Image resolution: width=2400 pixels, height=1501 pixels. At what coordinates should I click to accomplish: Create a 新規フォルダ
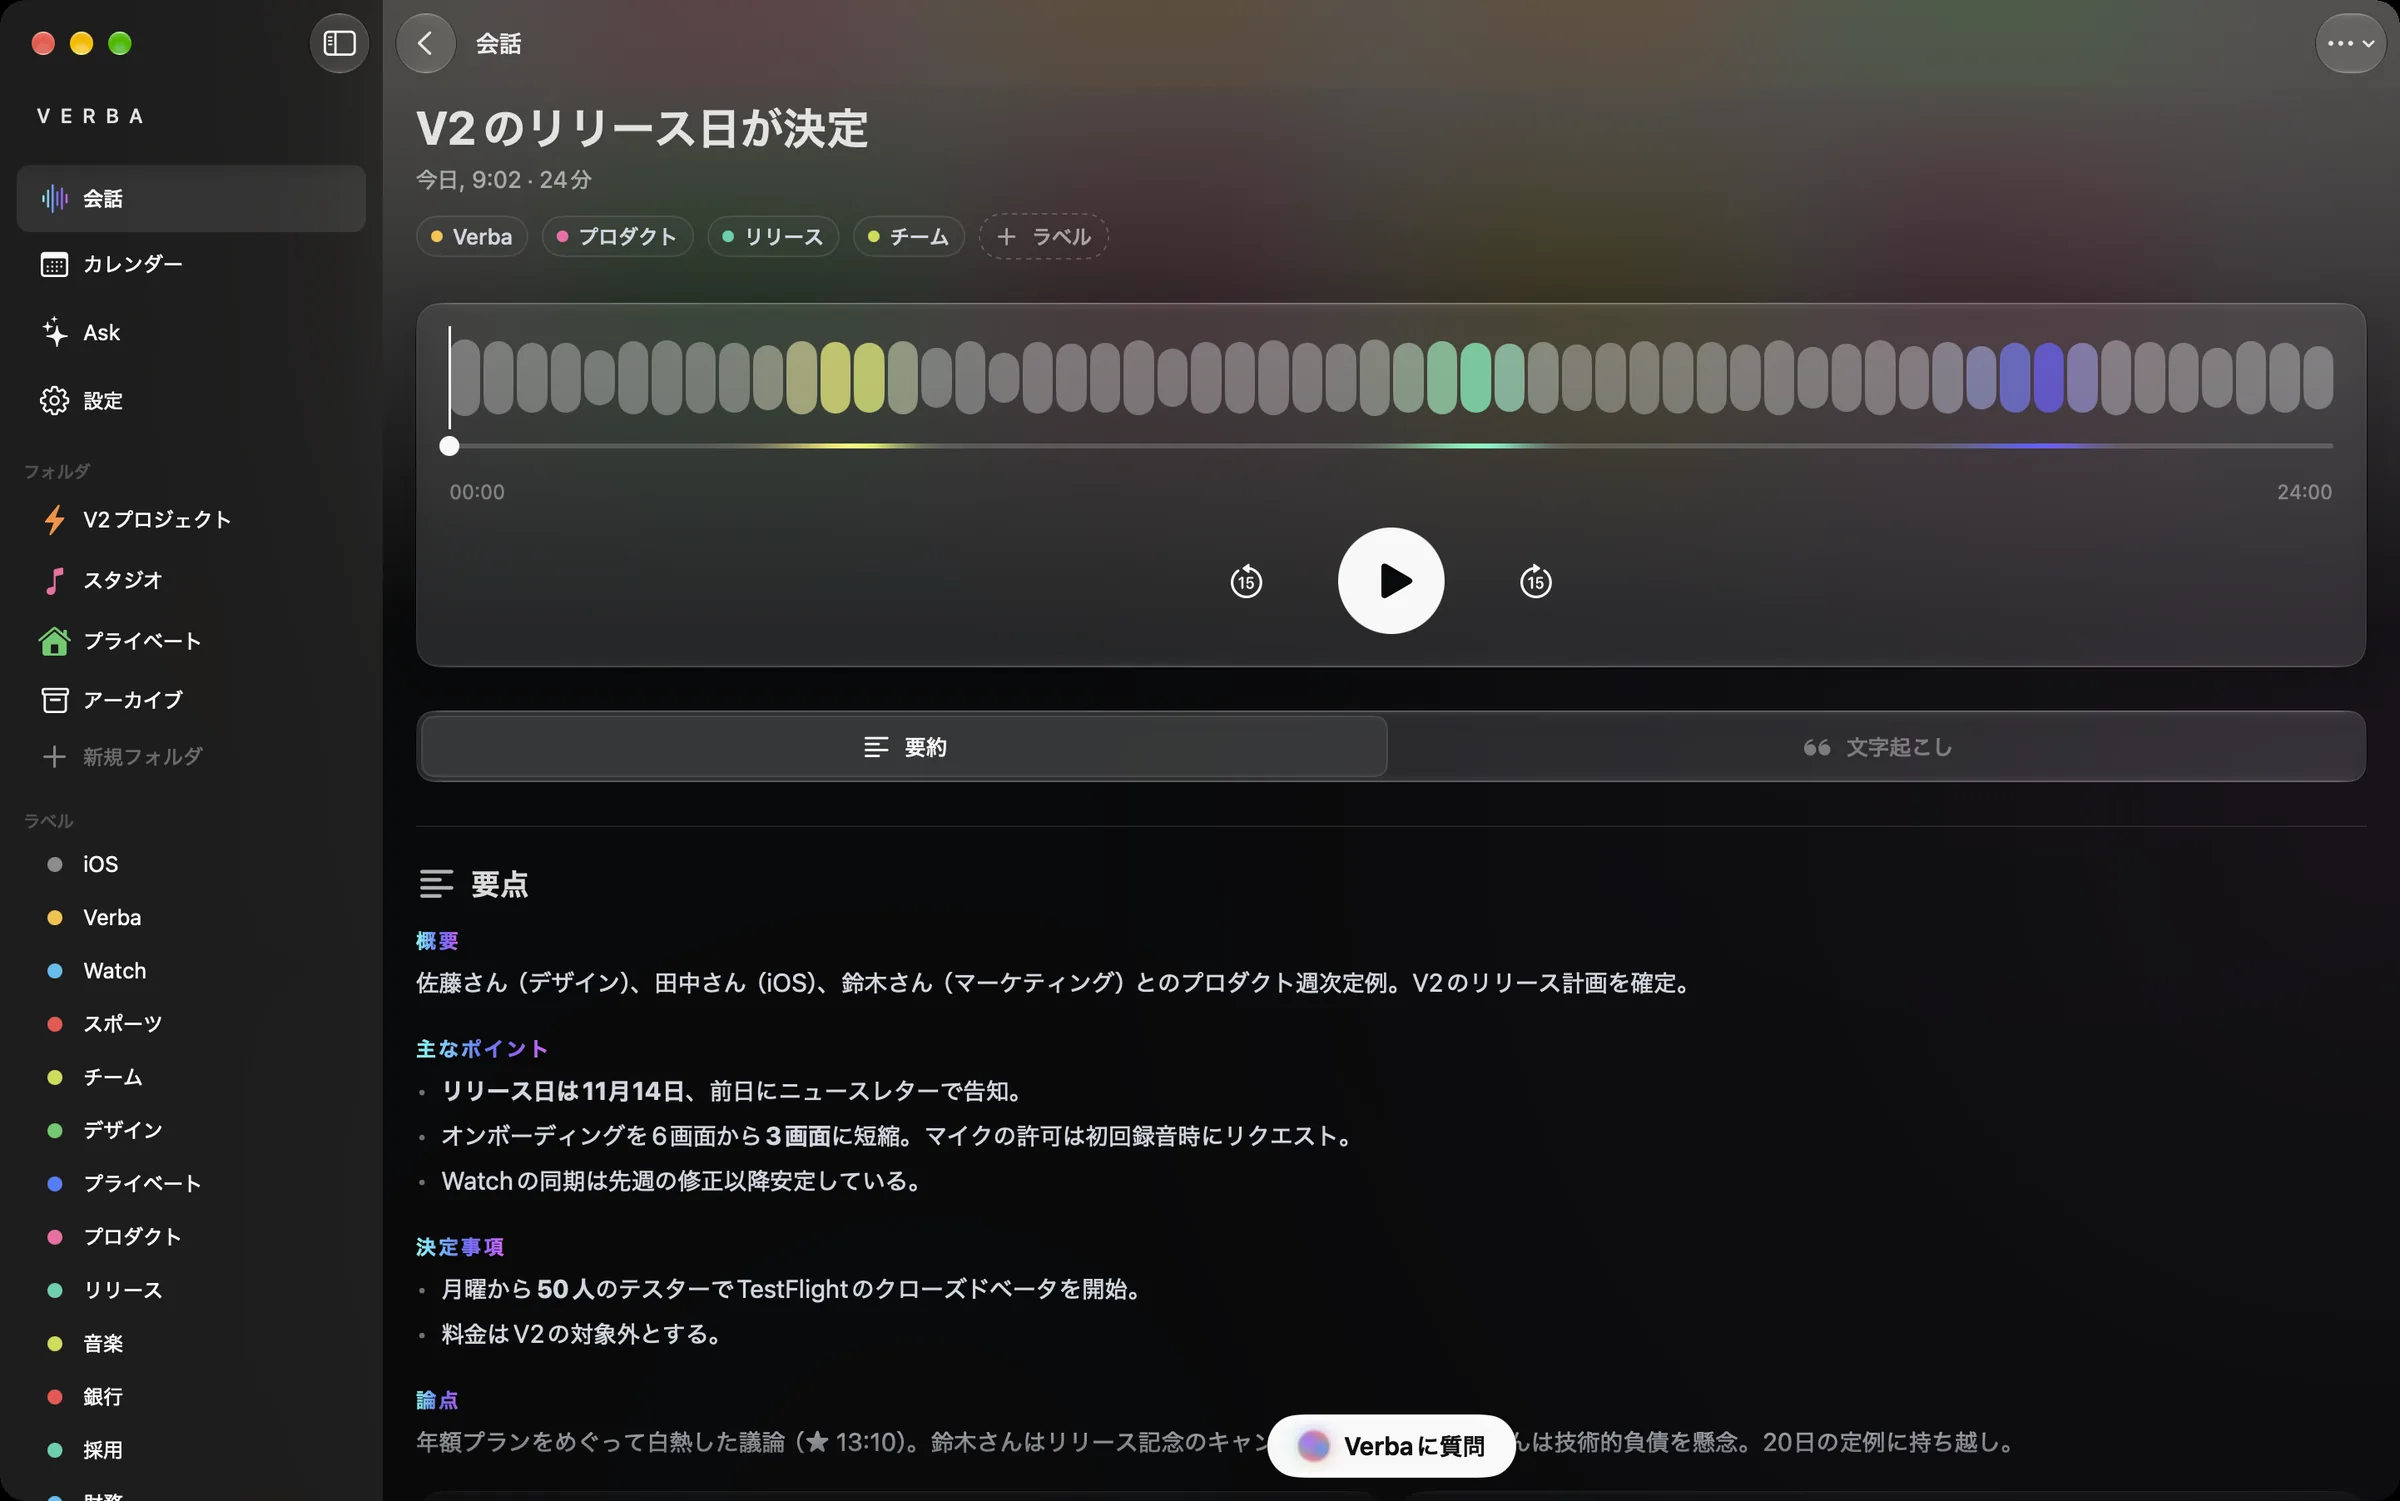pos(191,756)
